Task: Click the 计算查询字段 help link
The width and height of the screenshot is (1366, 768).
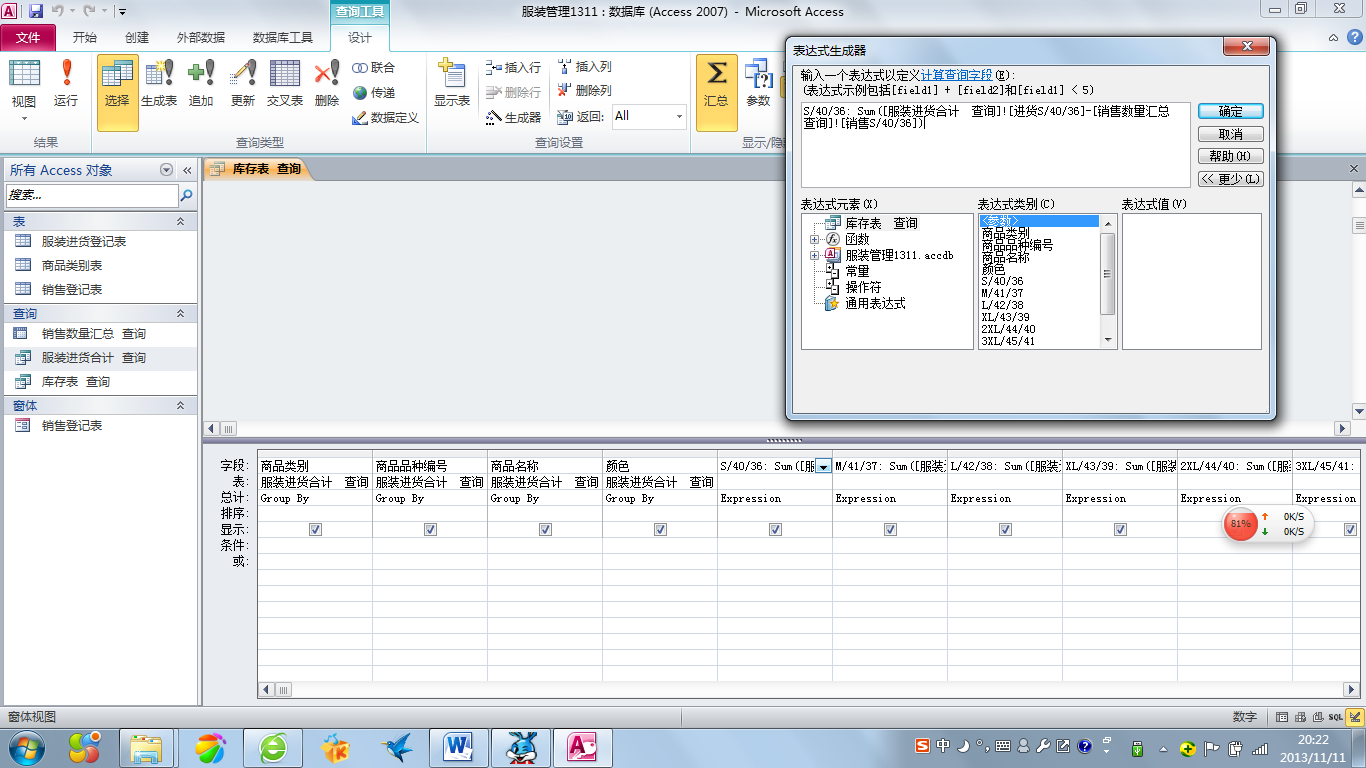Action: pyautogui.click(x=956, y=75)
